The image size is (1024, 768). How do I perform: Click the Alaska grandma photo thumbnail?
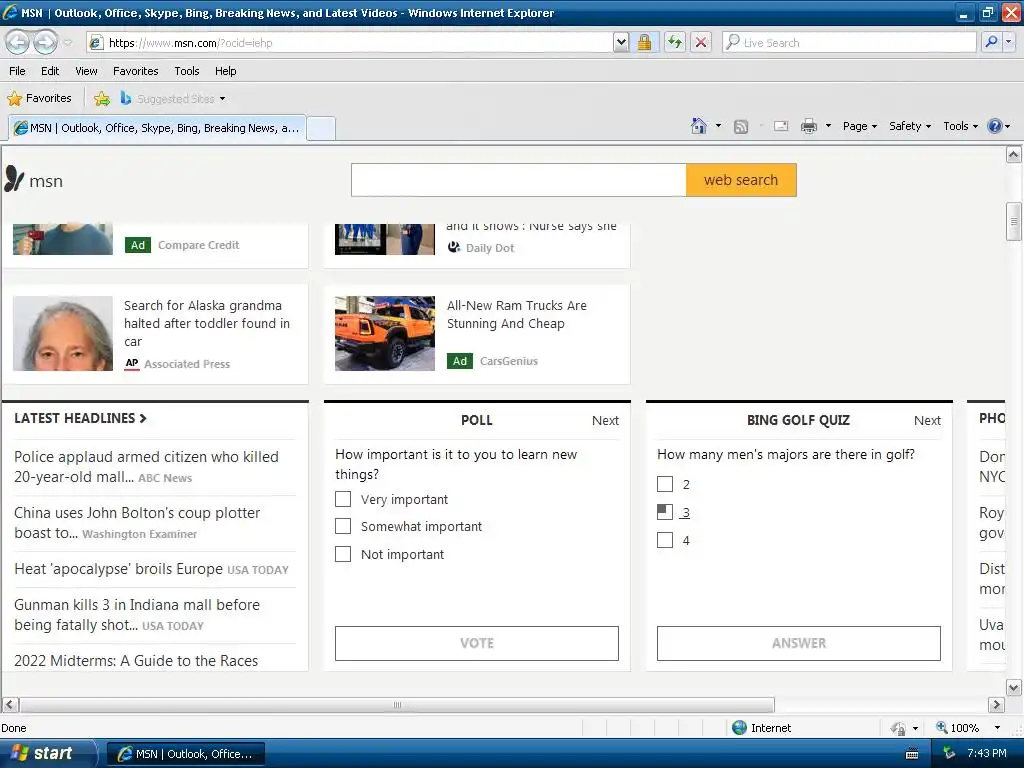[x=63, y=333]
